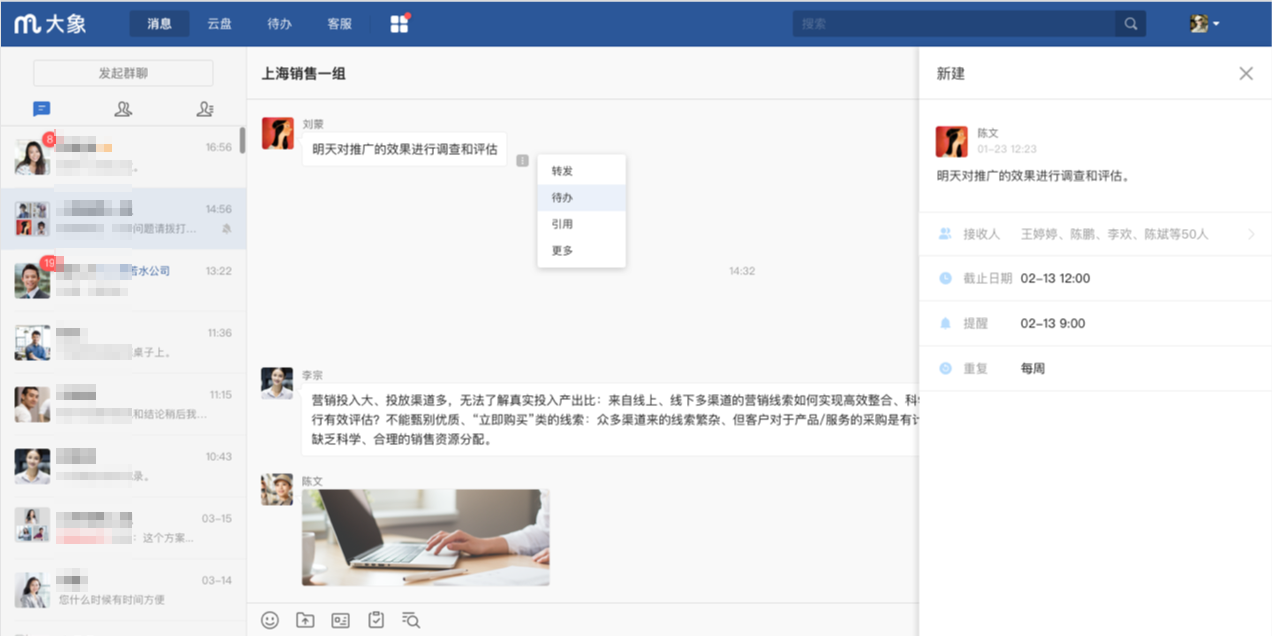Viewport: 1272px width, 636px height.
Task: Select the chat messages list icon
Action: (41, 109)
